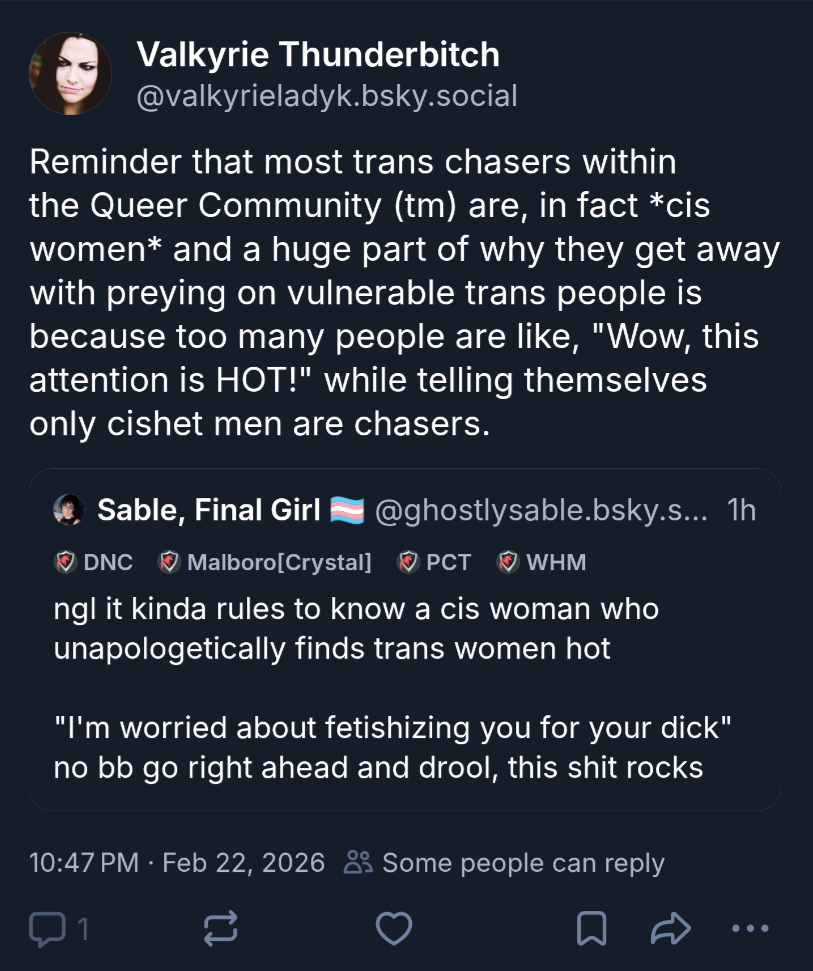Image resolution: width=813 pixels, height=971 pixels.
Task: Open the @ghostlysable.bsky.s... handle
Action: point(540,510)
